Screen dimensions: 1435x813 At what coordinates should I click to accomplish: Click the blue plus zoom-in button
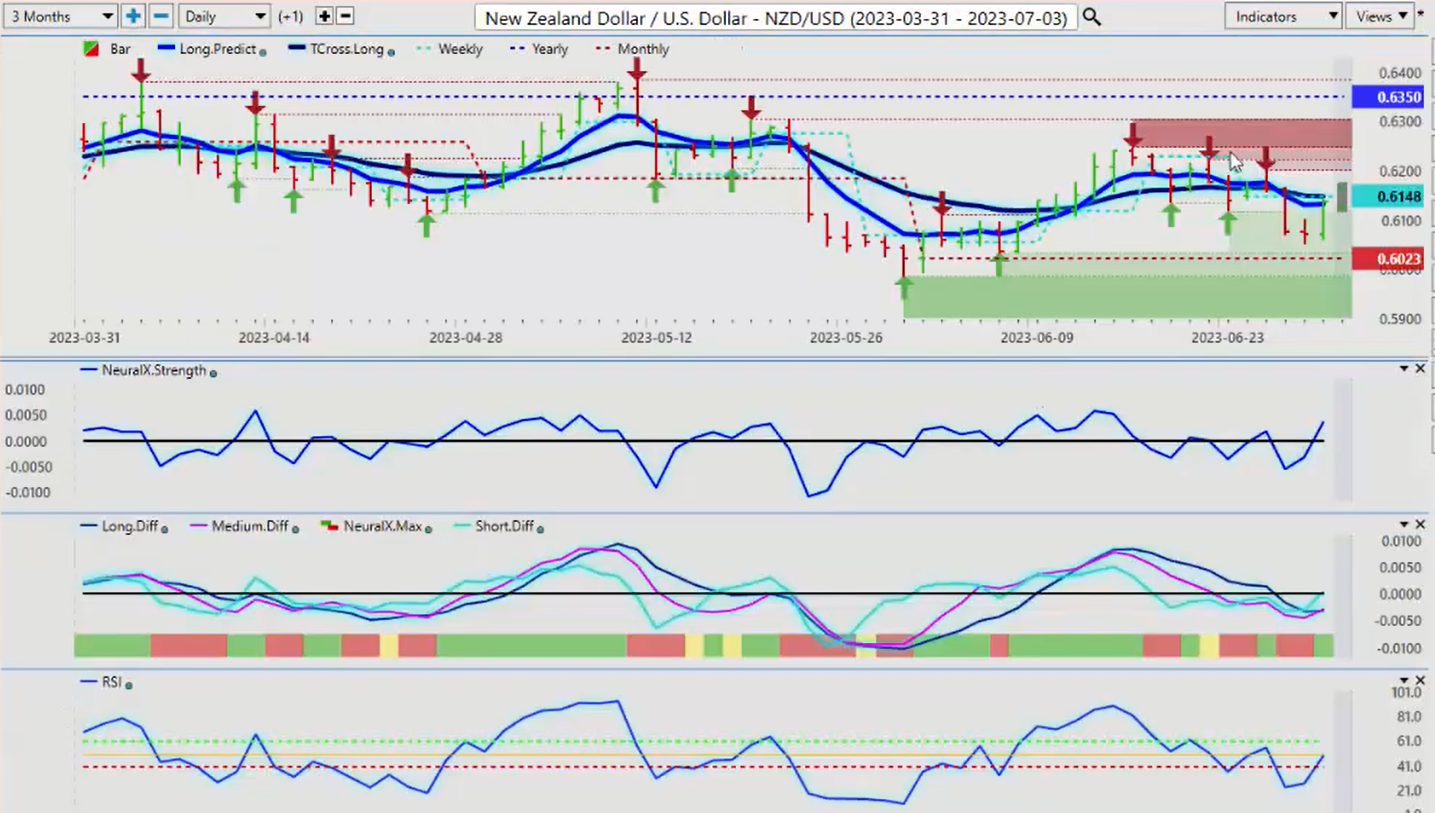133,16
